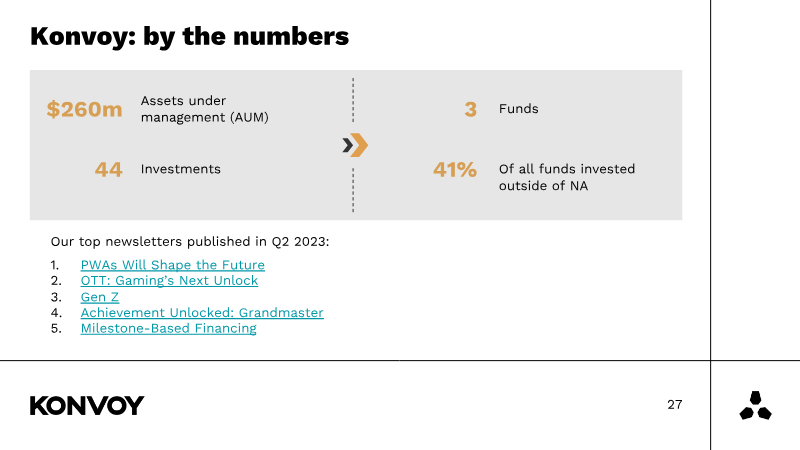This screenshot has width=800, height=450.
Task: Click the orange number 3 for funds
Action: click(470, 109)
